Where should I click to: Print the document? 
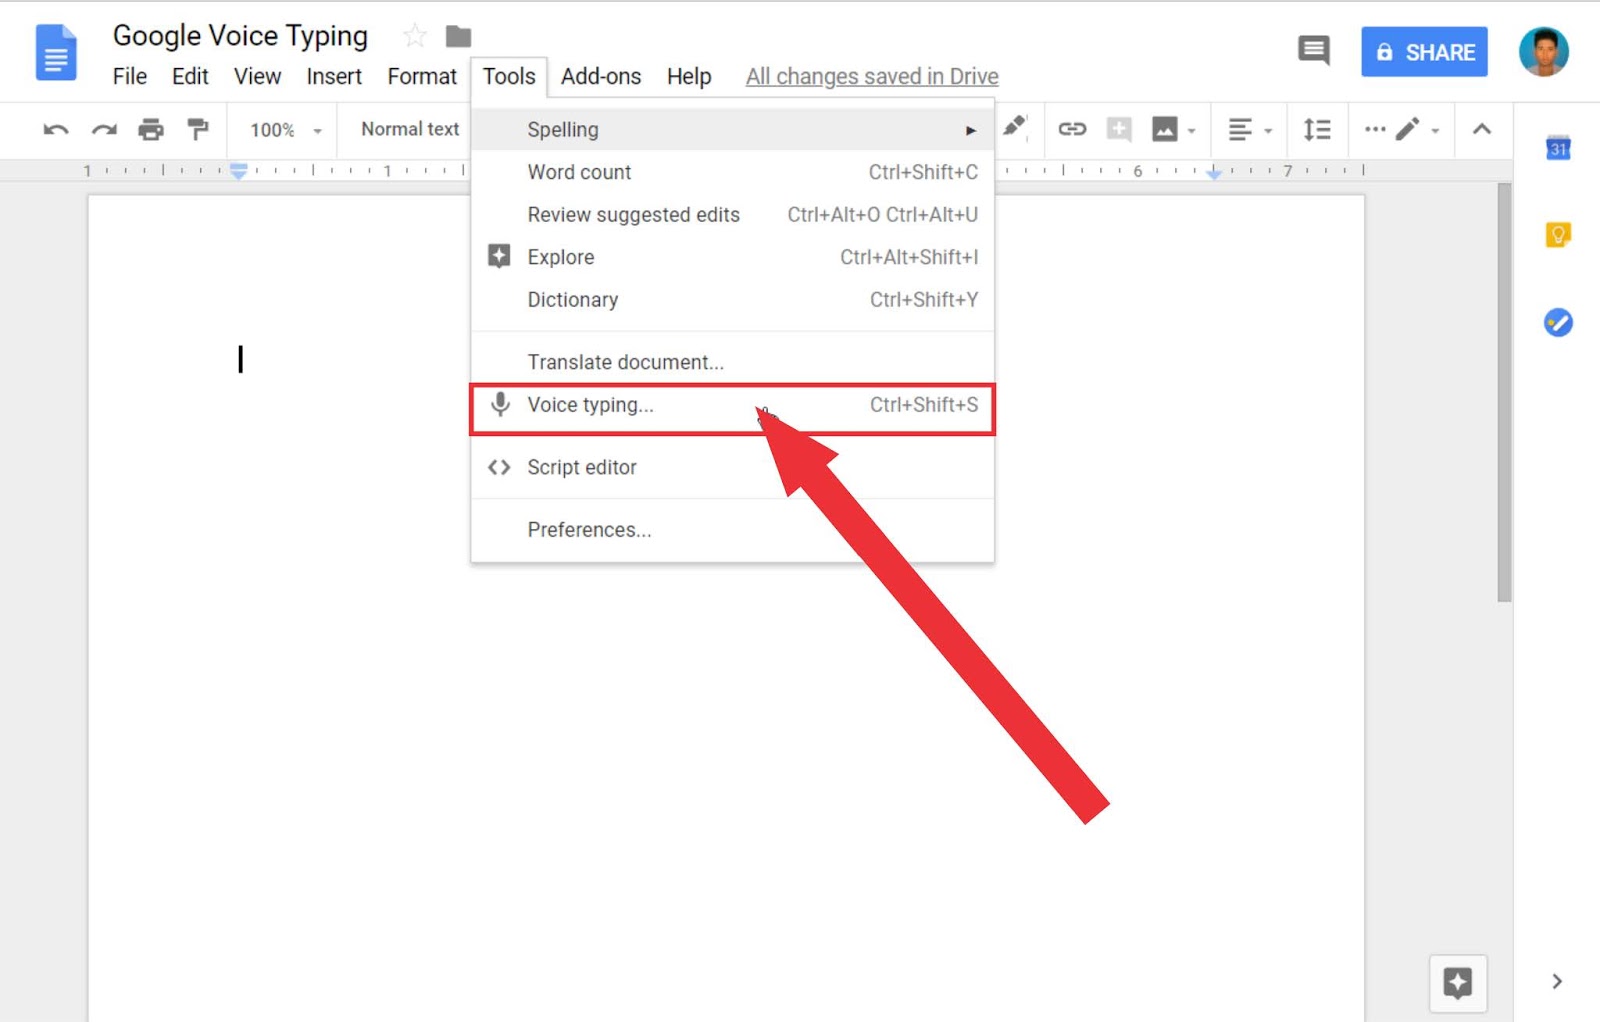click(151, 129)
